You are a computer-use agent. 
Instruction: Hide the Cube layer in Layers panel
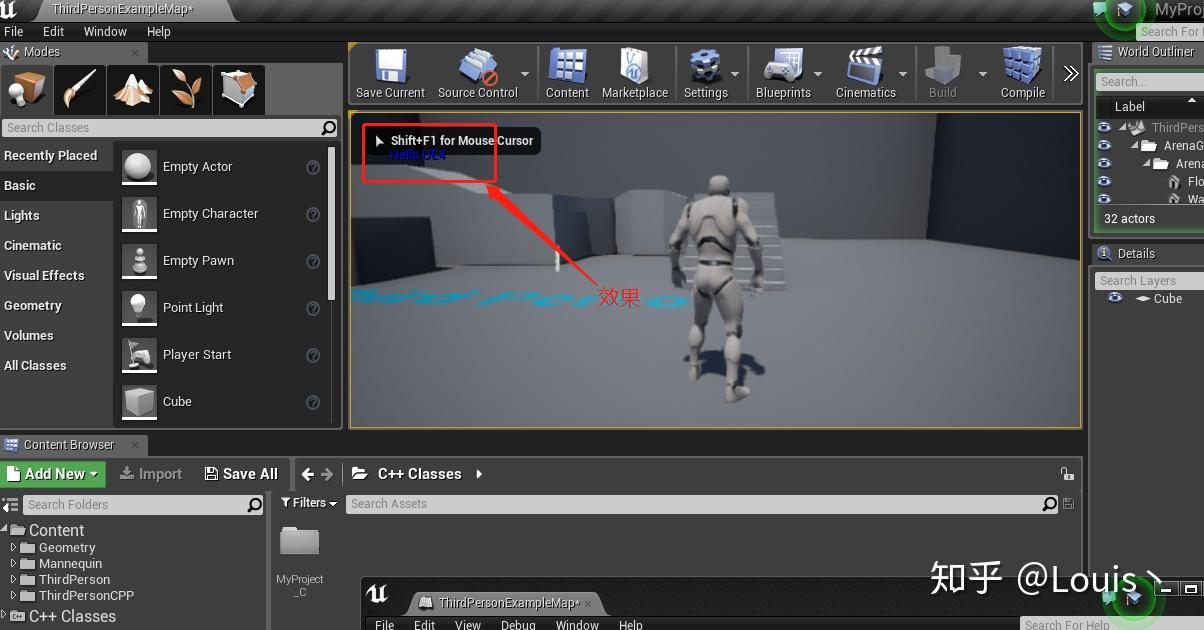click(1115, 298)
